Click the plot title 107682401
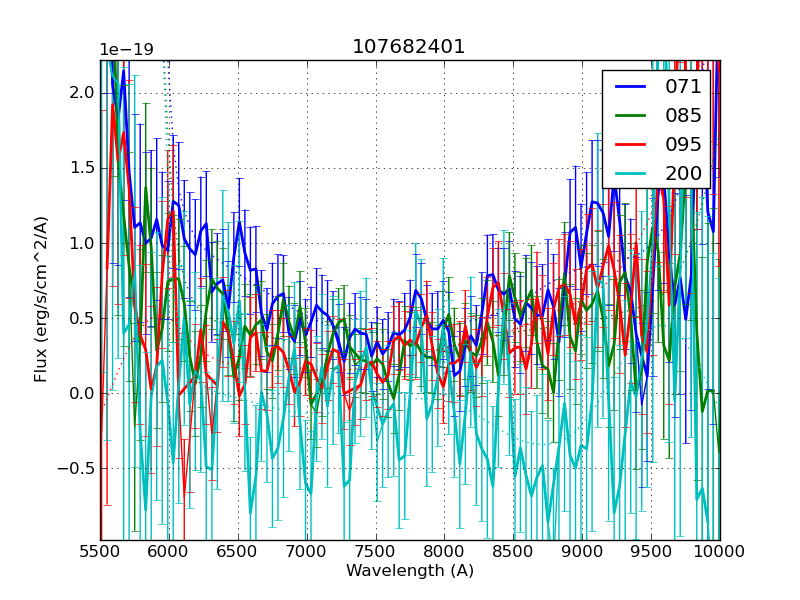The image size is (800, 600). tap(409, 47)
